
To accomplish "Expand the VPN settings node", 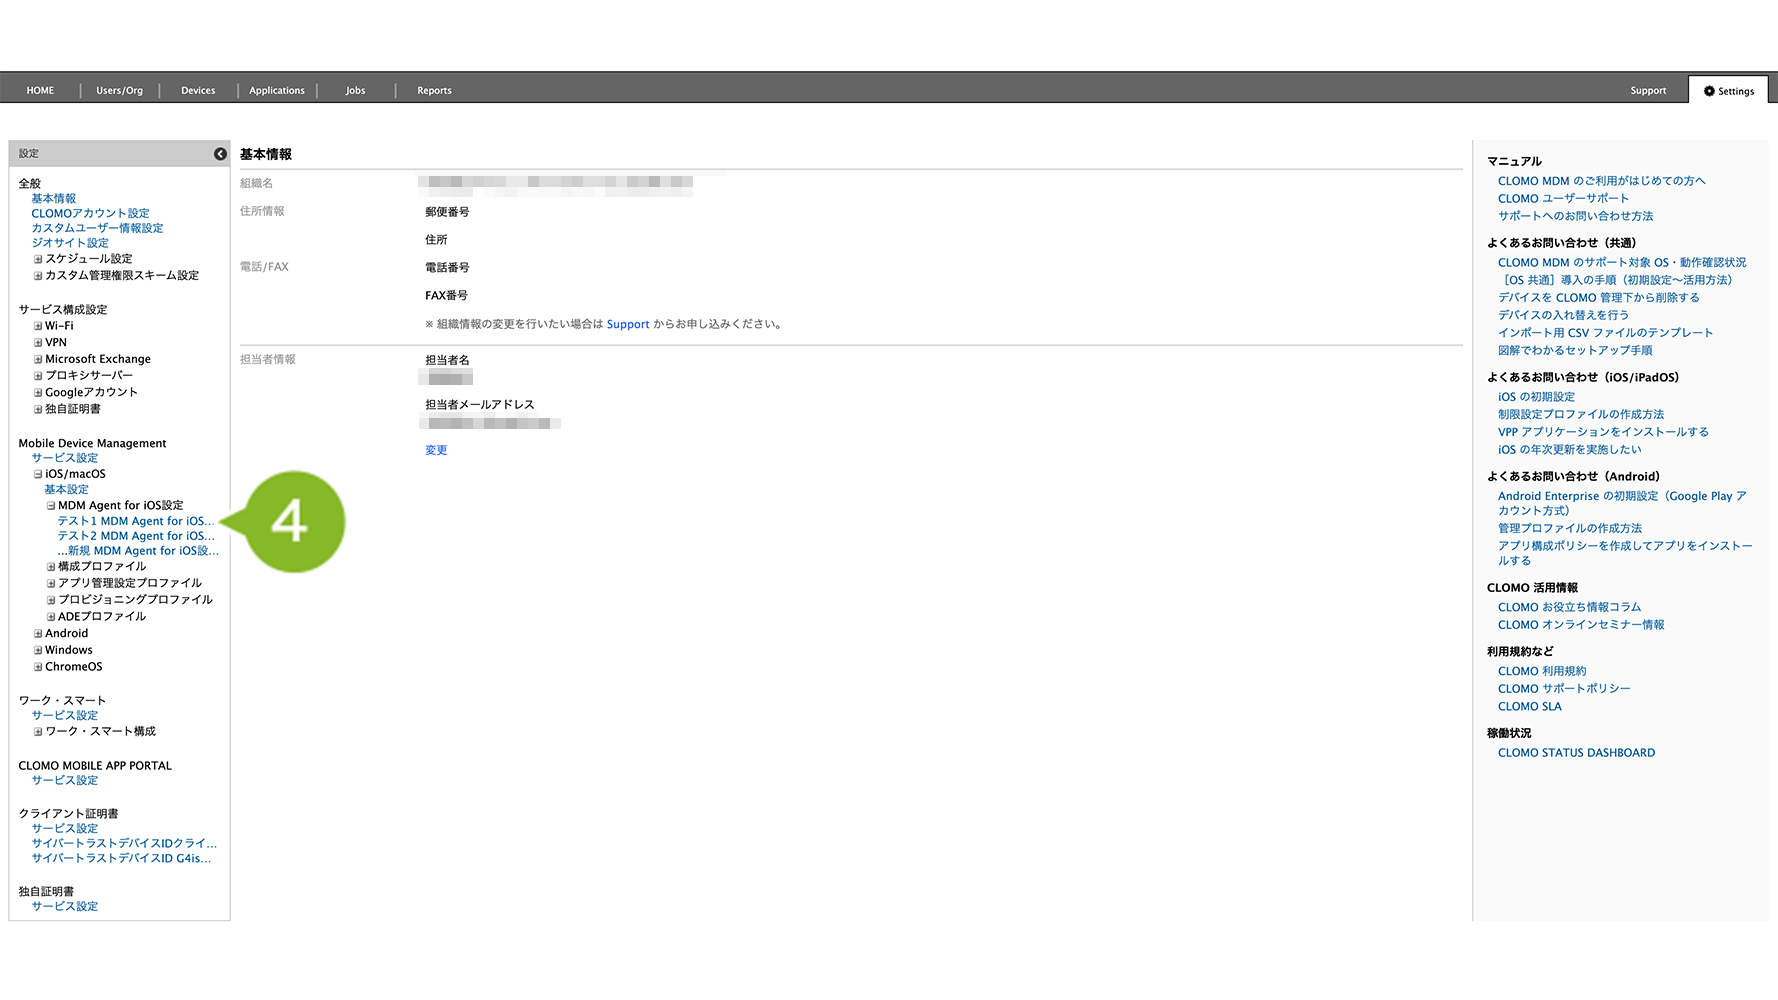I will click(x=38, y=343).
